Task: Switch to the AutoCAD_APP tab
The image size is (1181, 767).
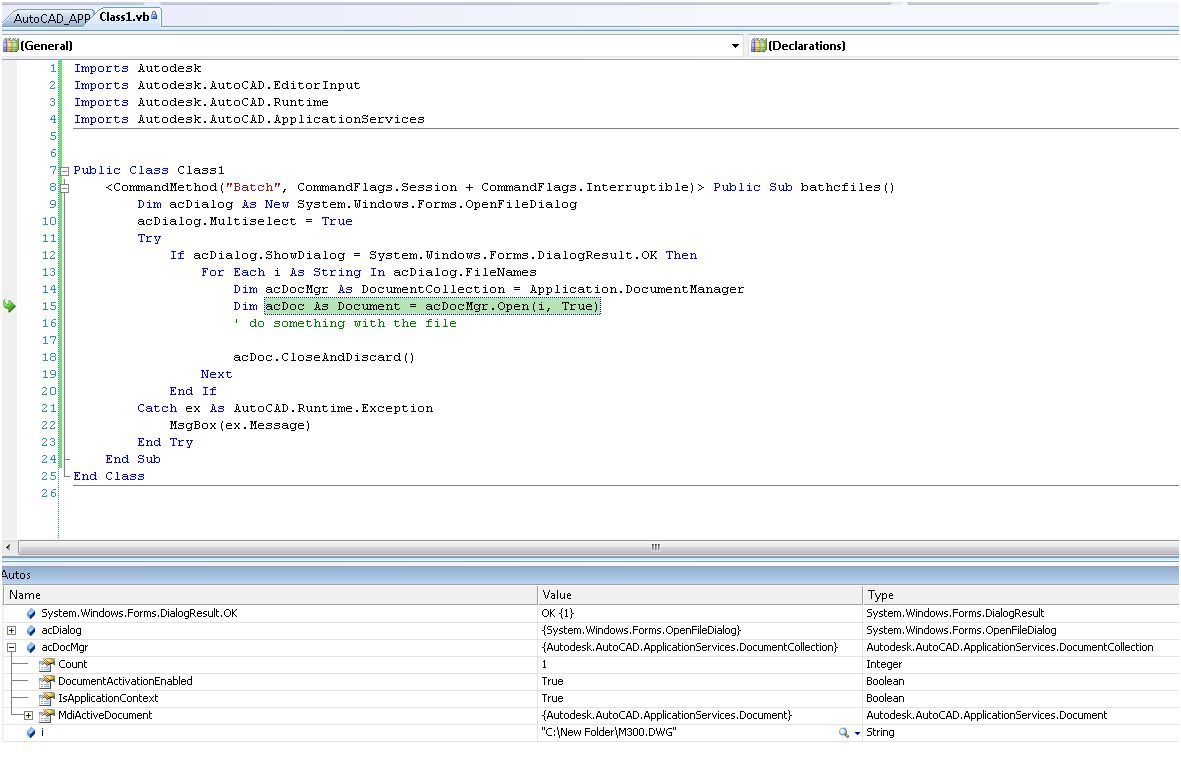Action: pos(50,19)
